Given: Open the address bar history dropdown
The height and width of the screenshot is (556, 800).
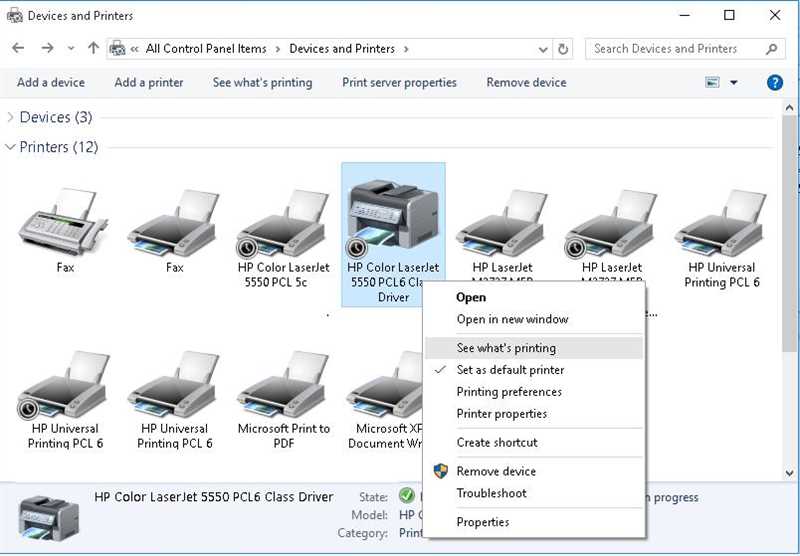Looking at the screenshot, I should tap(543, 49).
